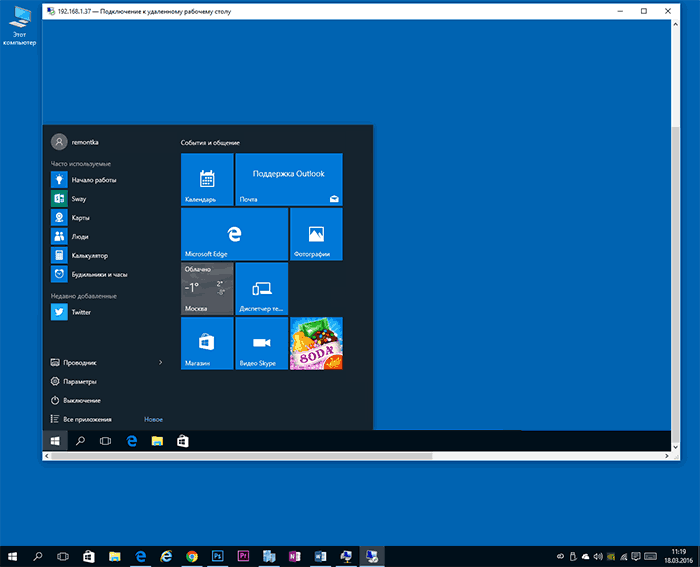This screenshot has width=700, height=567.
Task: Open OneNote on the host taskbar
Action: (295, 556)
